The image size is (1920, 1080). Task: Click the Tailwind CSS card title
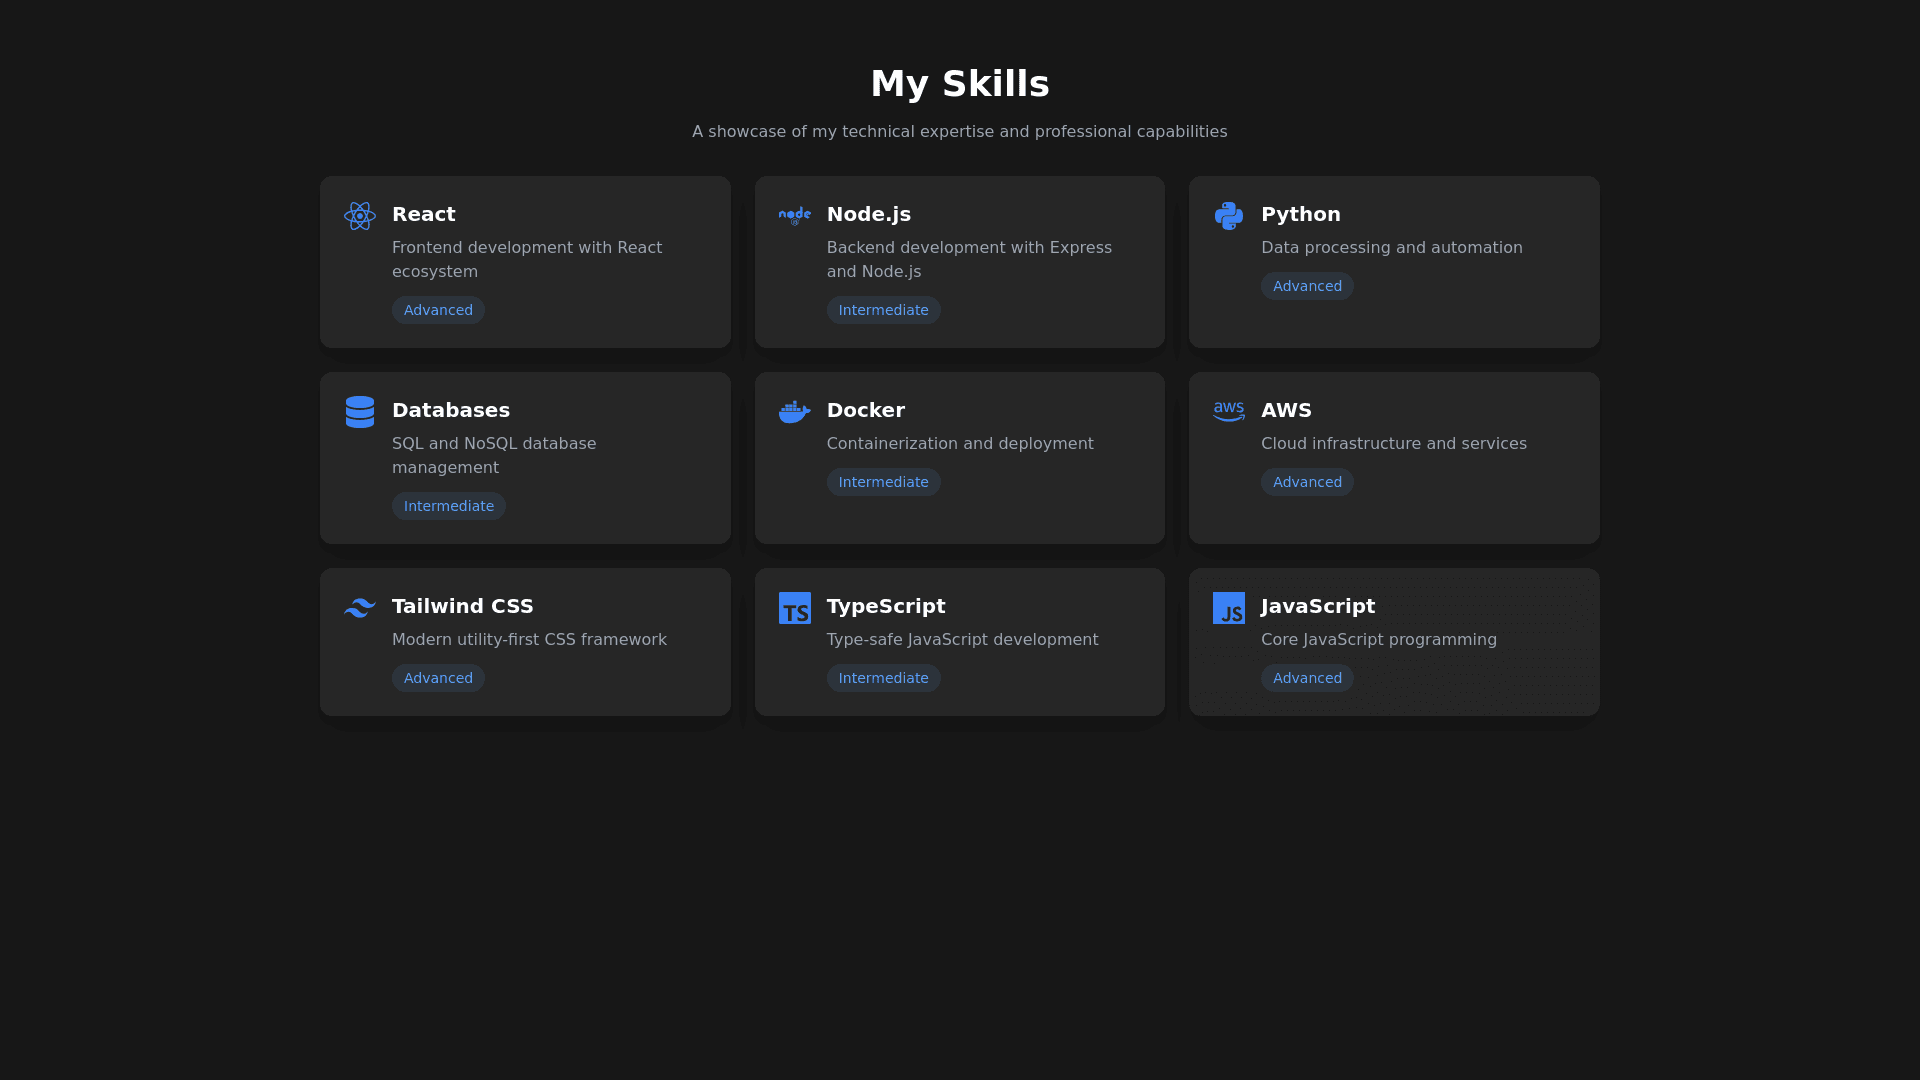pyautogui.click(x=462, y=606)
